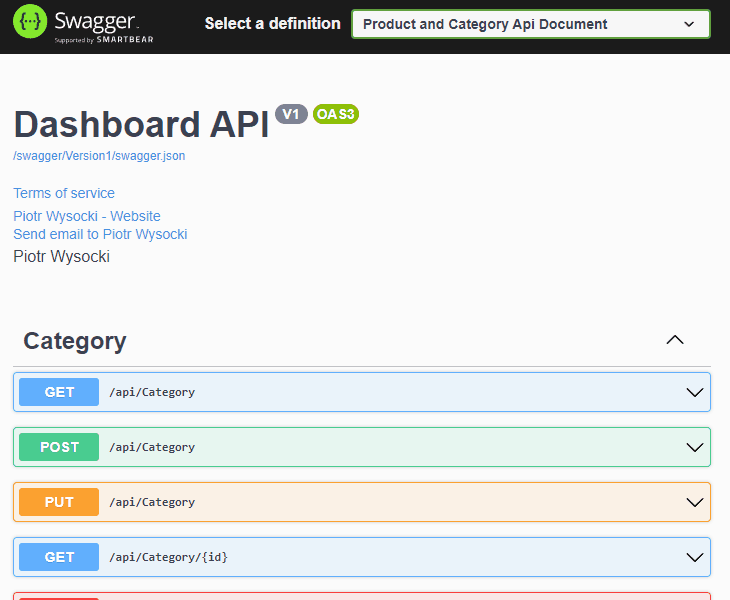Click the /api/Category/{id} path text

[x=169, y=557]
